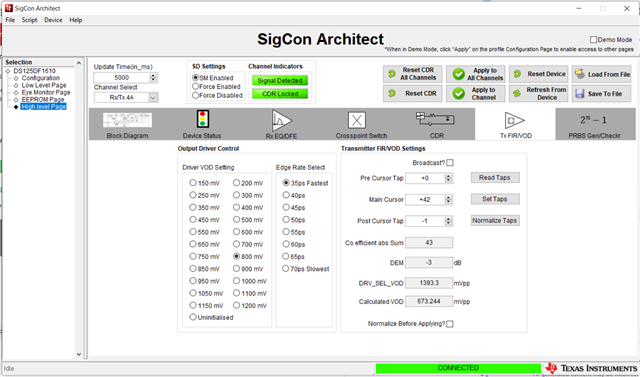
Task: Click the Update Time input field
Action: pyautogui.click(x=122, y=78)
